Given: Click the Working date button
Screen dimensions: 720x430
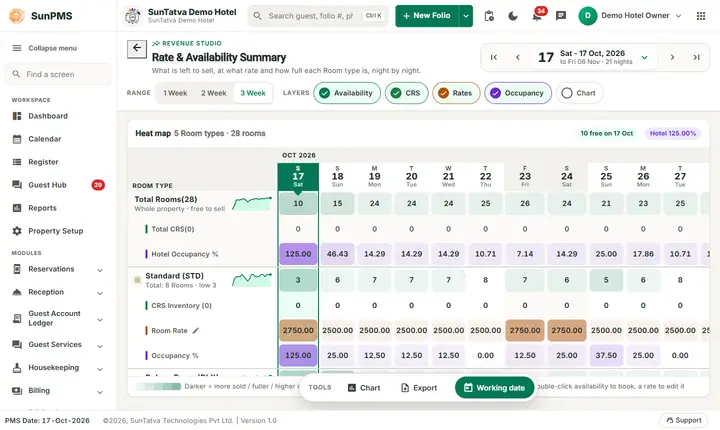Looking at the screenshot, I should click(x=495, y=388).
